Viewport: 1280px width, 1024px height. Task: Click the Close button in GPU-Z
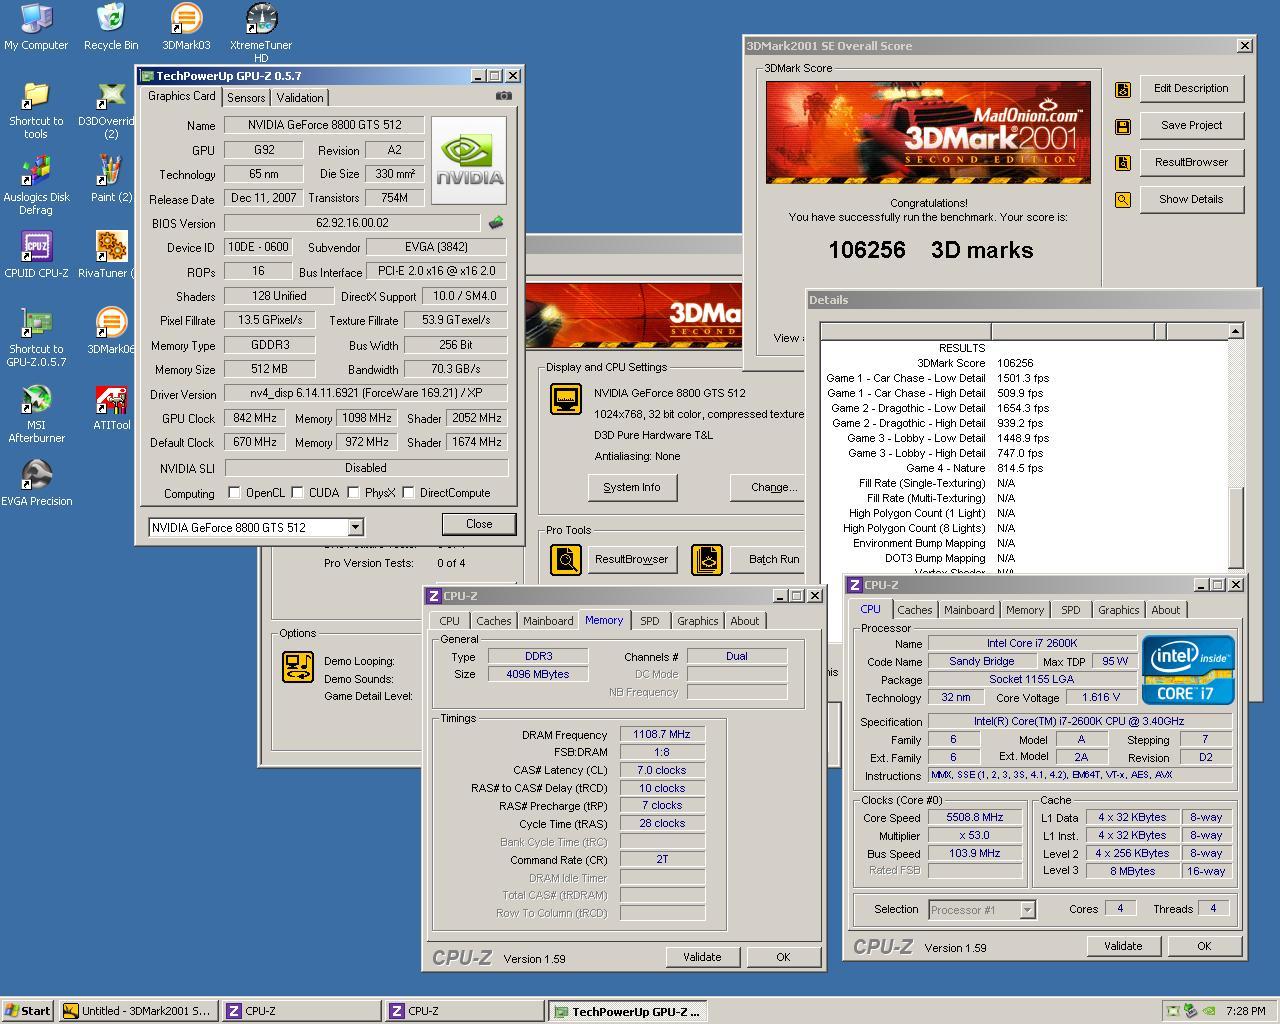[479, 524]
